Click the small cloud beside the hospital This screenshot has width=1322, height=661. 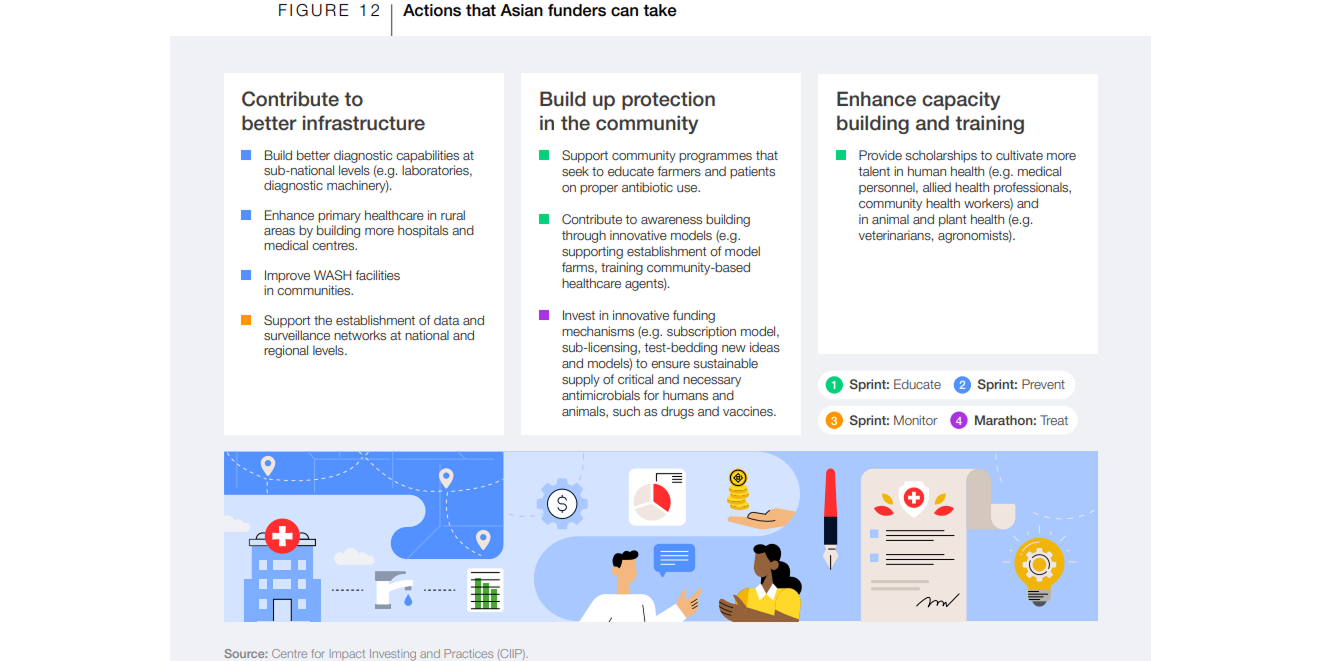(353, 557)
